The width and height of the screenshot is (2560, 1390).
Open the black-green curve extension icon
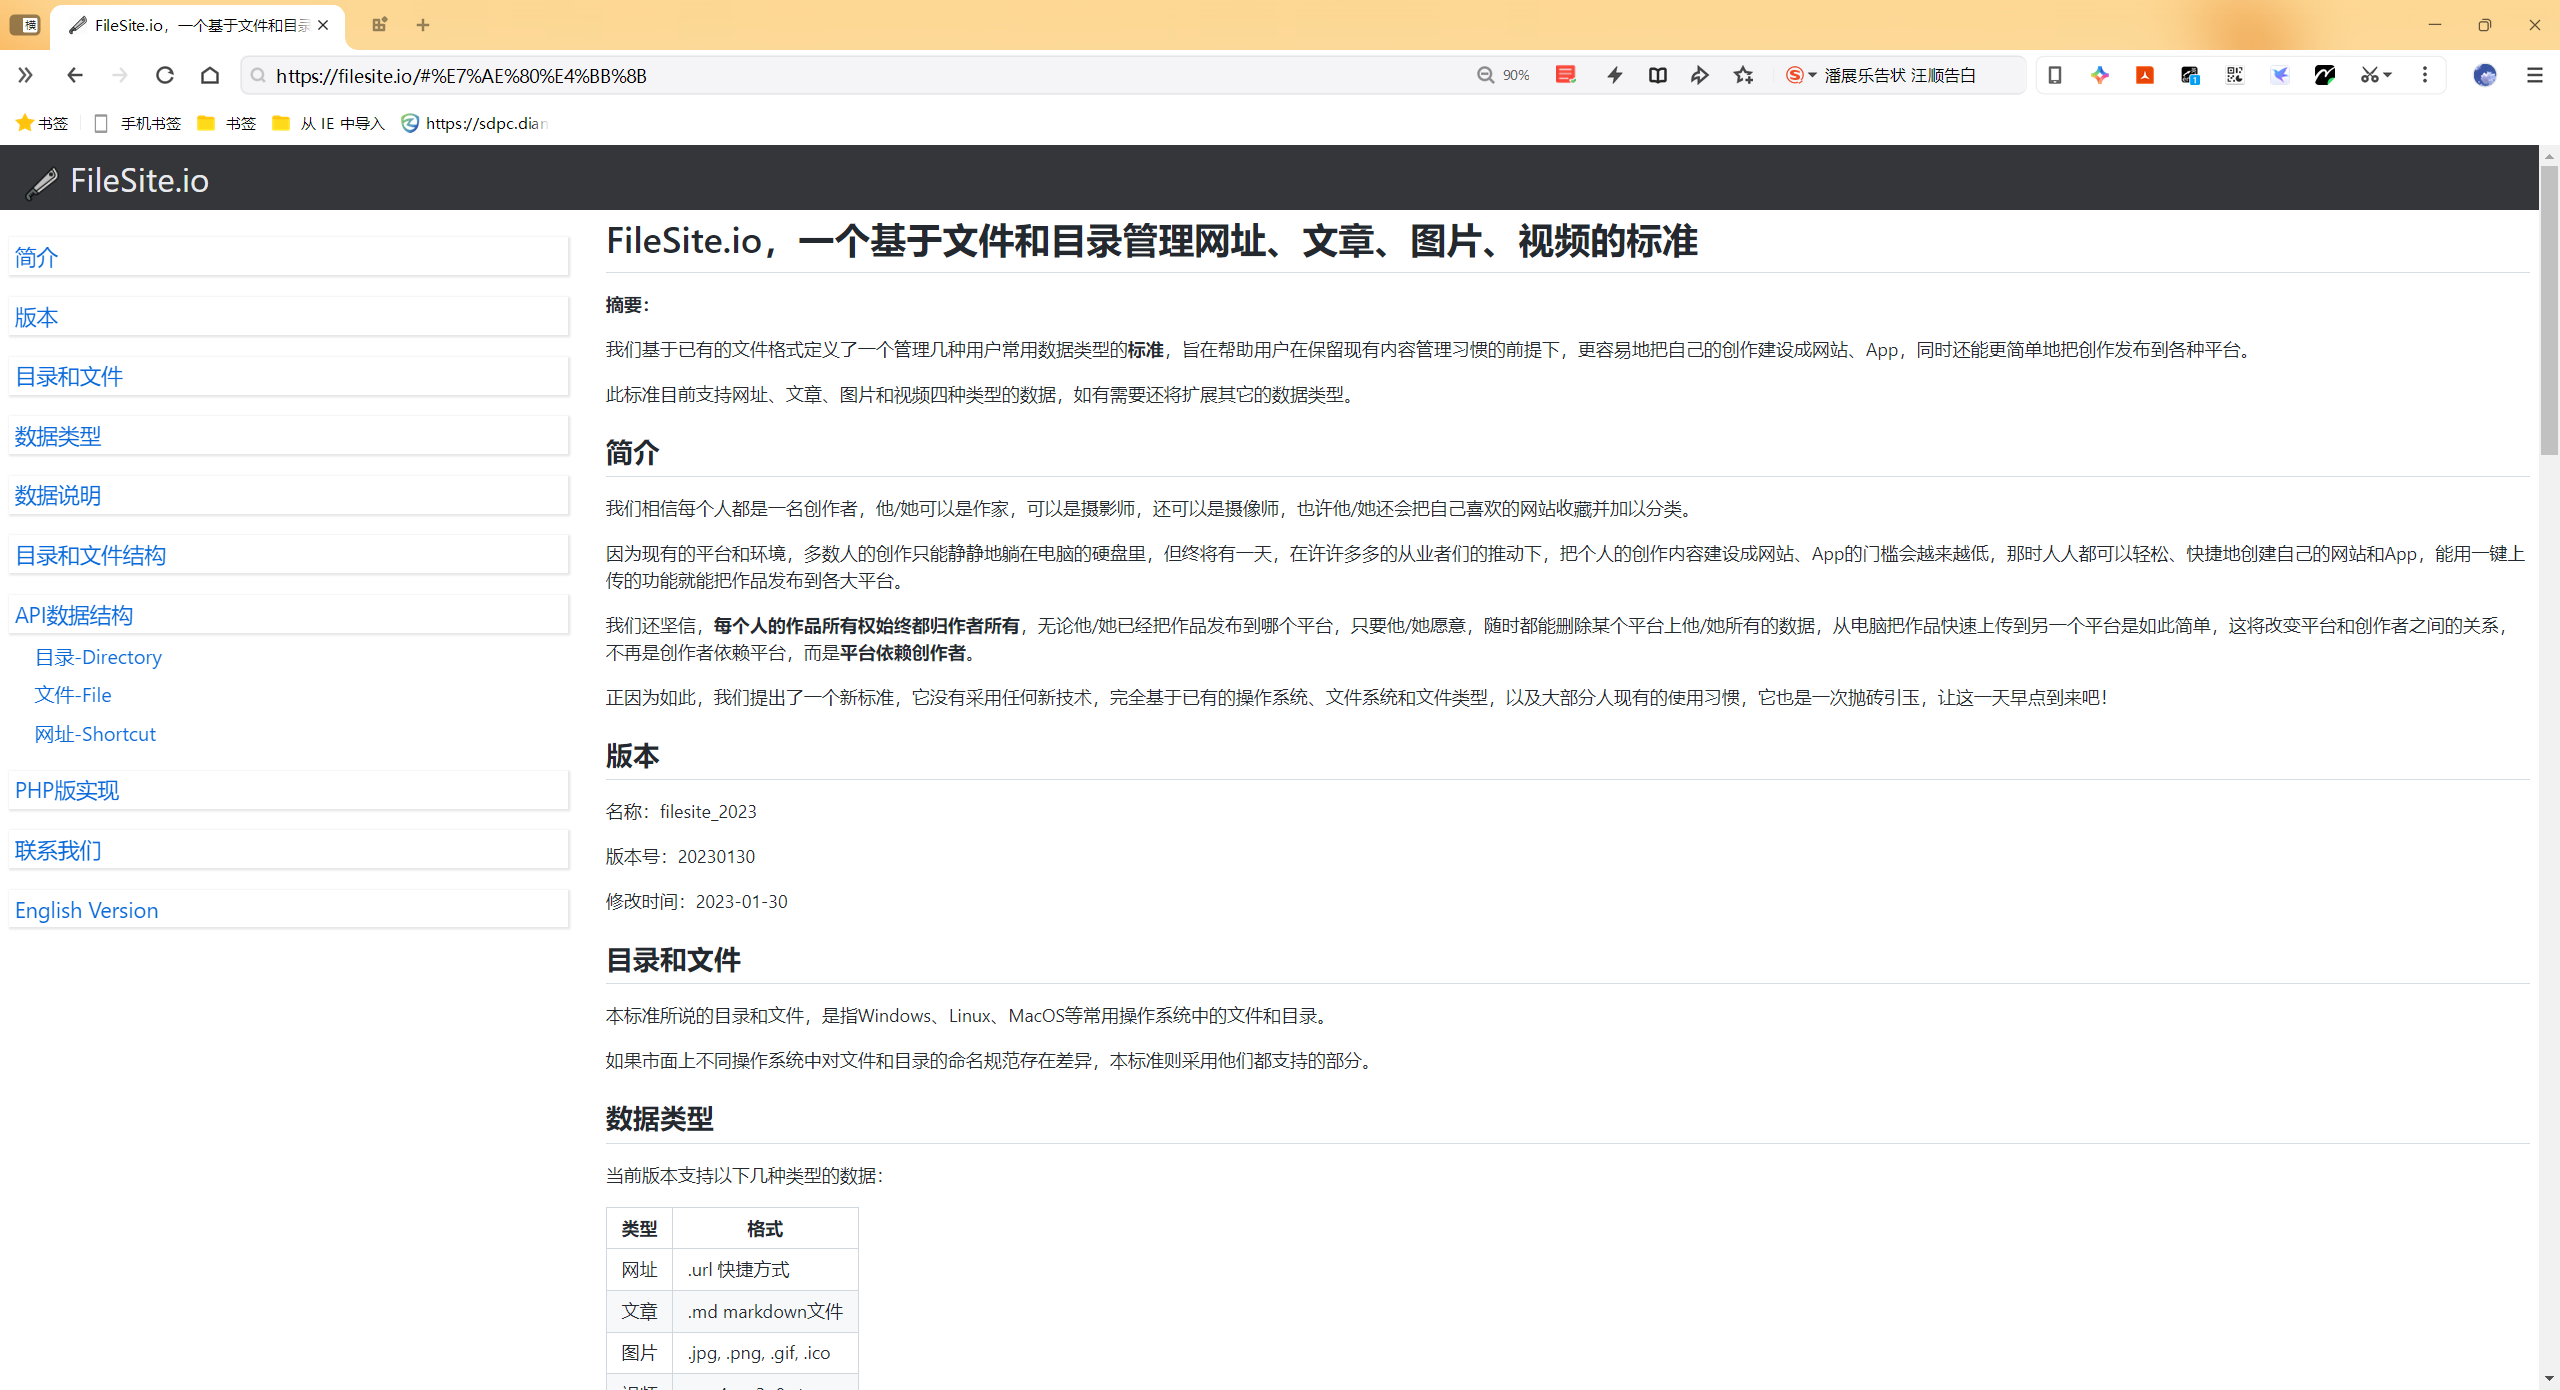point(2325,75)
